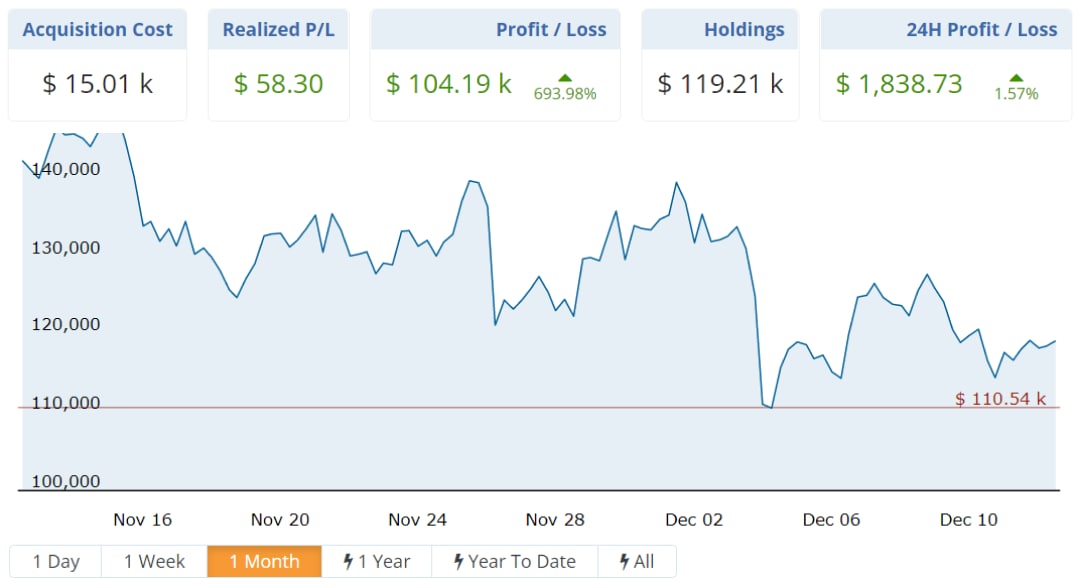
Task: Click the lightning icon beside 1 Year
Action: 348,562
